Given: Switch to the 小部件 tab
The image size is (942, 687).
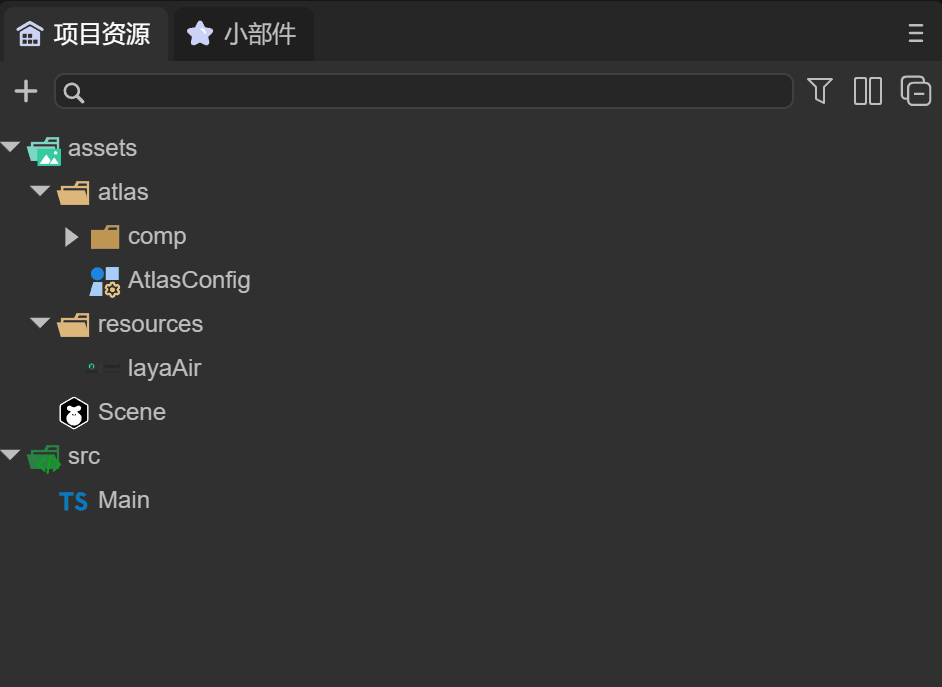Looking at the screenshot, I should pos(245,34).
